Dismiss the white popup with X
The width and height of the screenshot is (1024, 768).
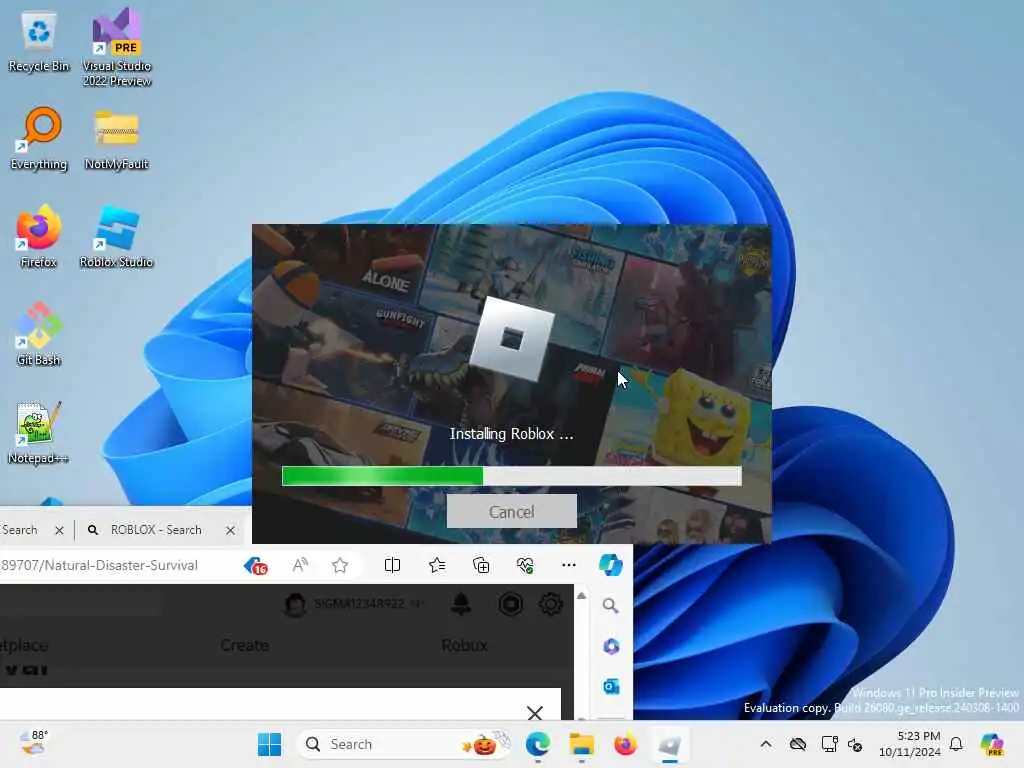[x=535, y=712]
